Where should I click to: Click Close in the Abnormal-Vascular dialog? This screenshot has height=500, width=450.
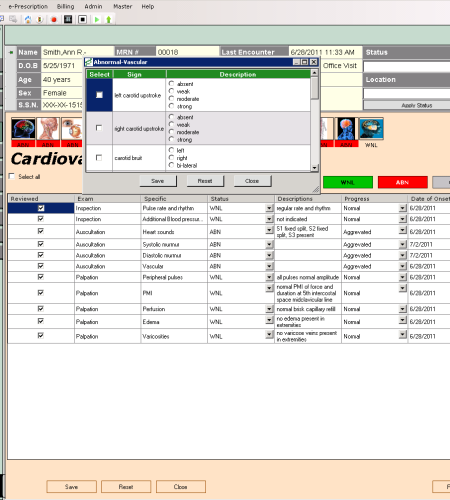tap(252, 181)
